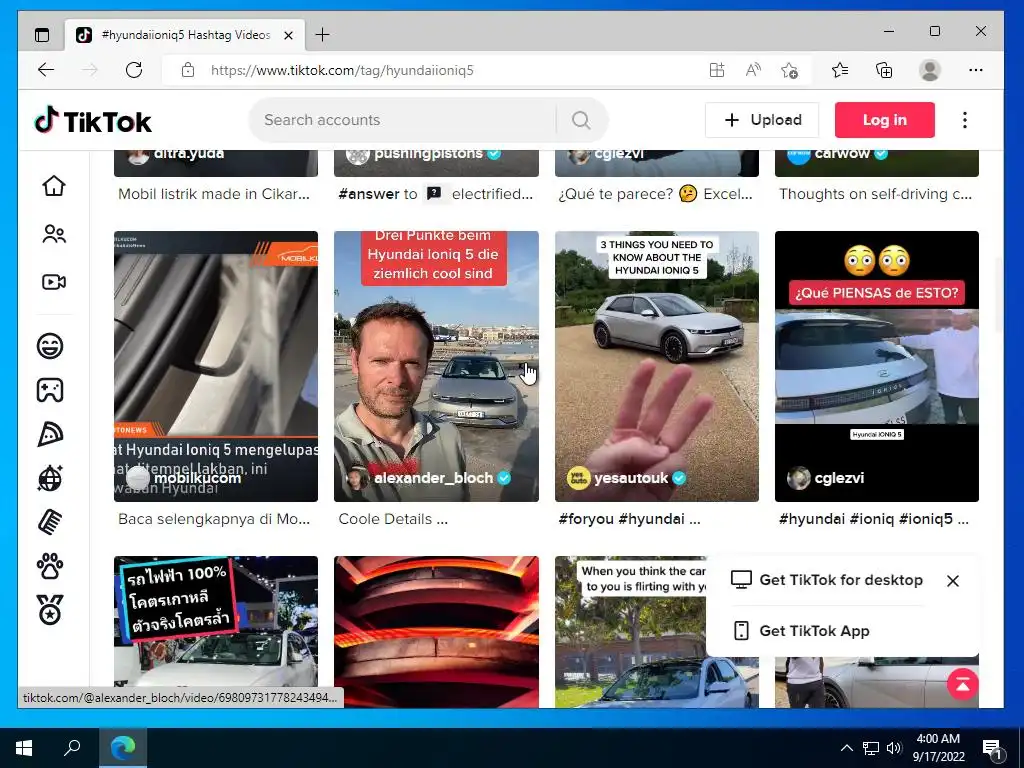This screenshot has width=1024, height=768.
Task: Open the LIVE video camera icon in sidebar
Action: [54, 282]
